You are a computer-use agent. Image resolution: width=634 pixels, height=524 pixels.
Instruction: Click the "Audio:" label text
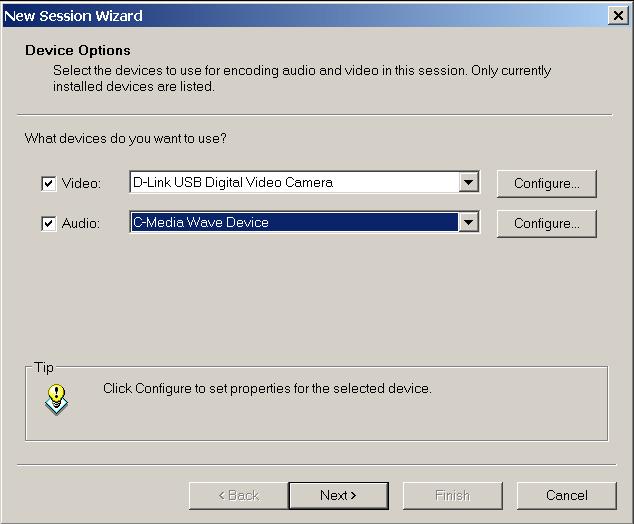pyautogui.click(x=81, y=224)
